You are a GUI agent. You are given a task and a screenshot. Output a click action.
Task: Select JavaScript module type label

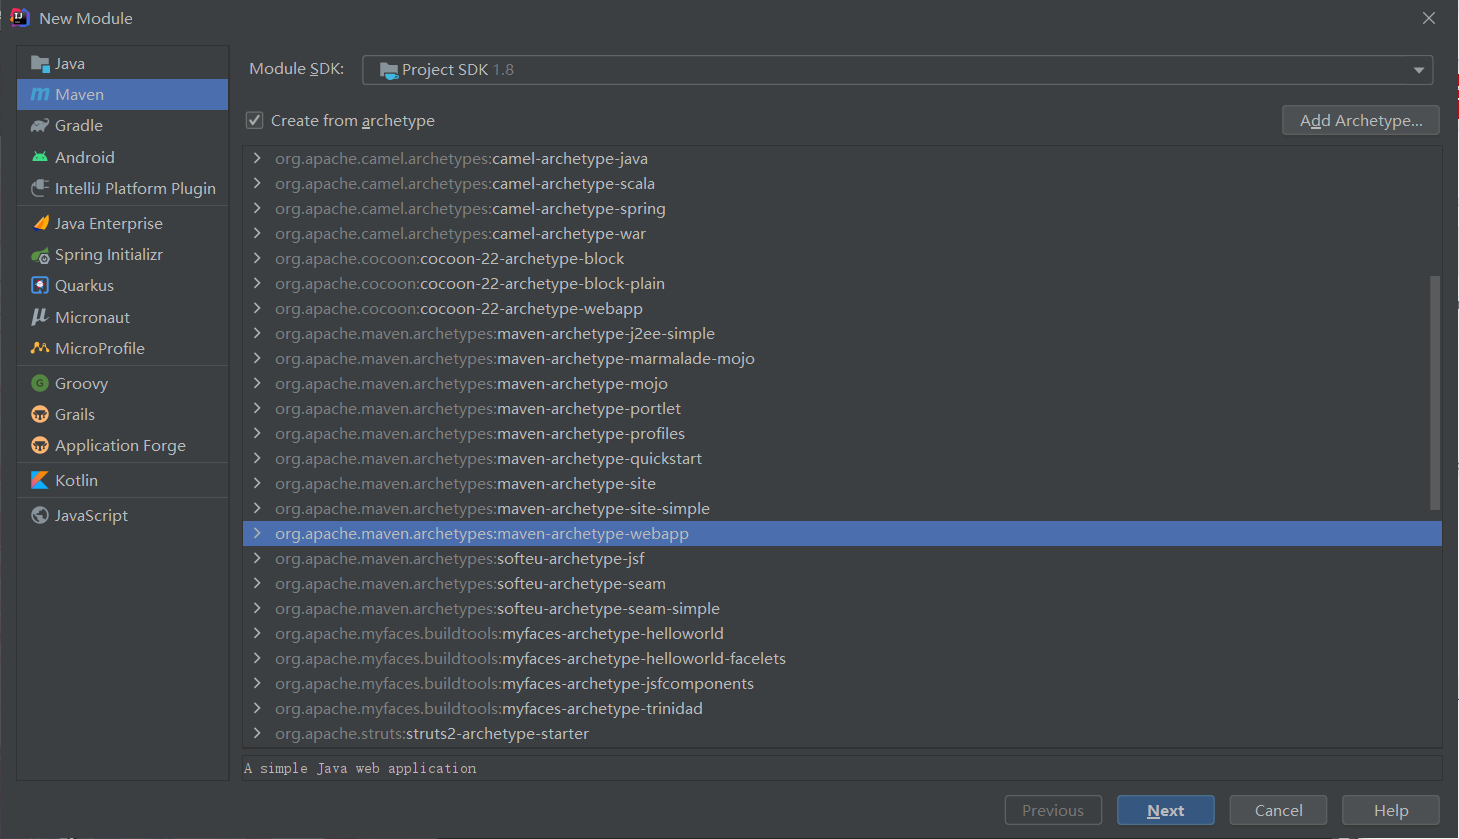(91, 516)
